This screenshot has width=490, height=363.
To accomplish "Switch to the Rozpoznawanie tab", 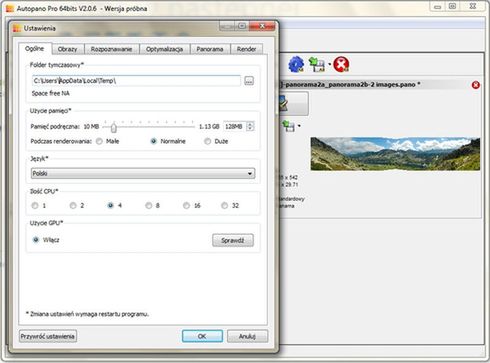I will 112,49.
